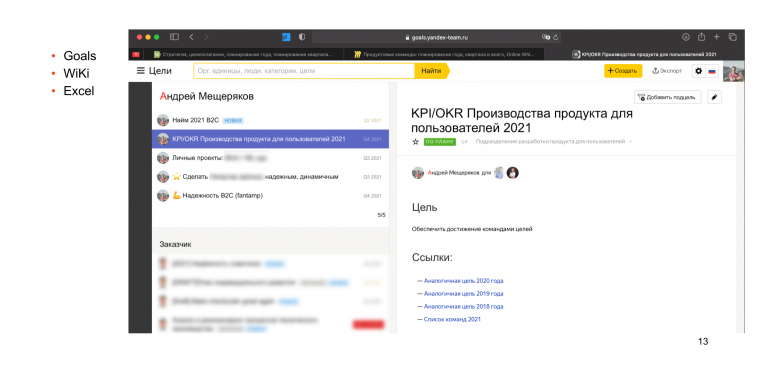Image resolution: width=757 pixels, height=367 pixels.
Task: Click the 'Добавить подцель' button
Action: coord(668,97)
